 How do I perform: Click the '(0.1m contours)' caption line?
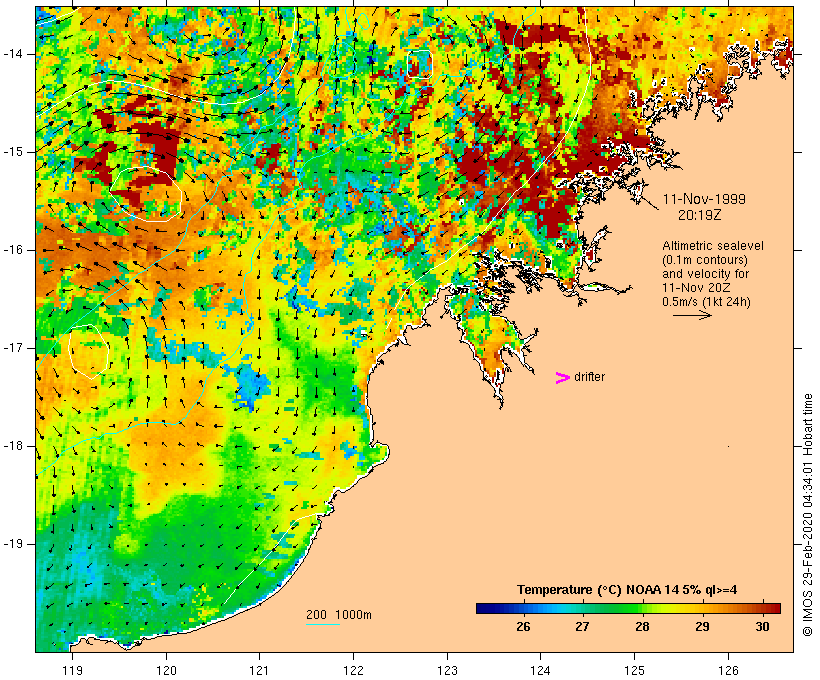pos(705,260)
